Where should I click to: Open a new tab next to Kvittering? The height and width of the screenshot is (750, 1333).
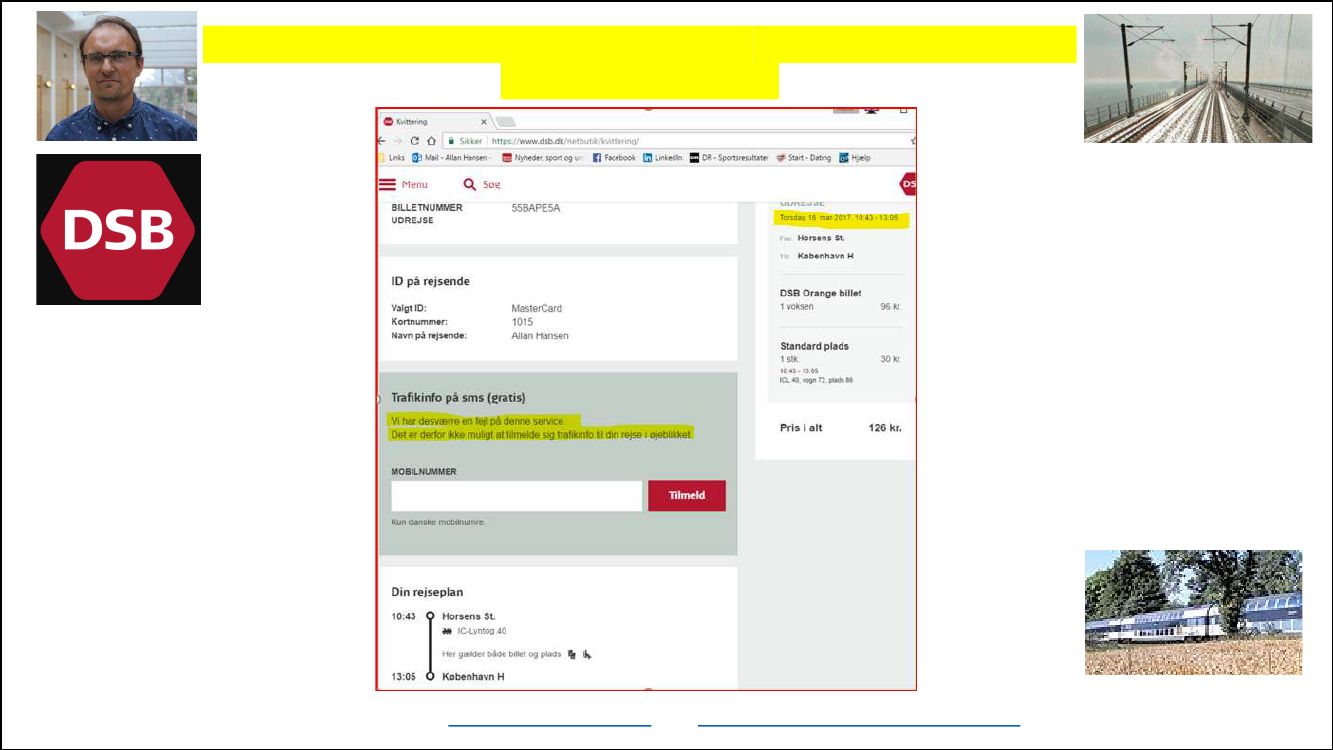click(x=506, y=122)
